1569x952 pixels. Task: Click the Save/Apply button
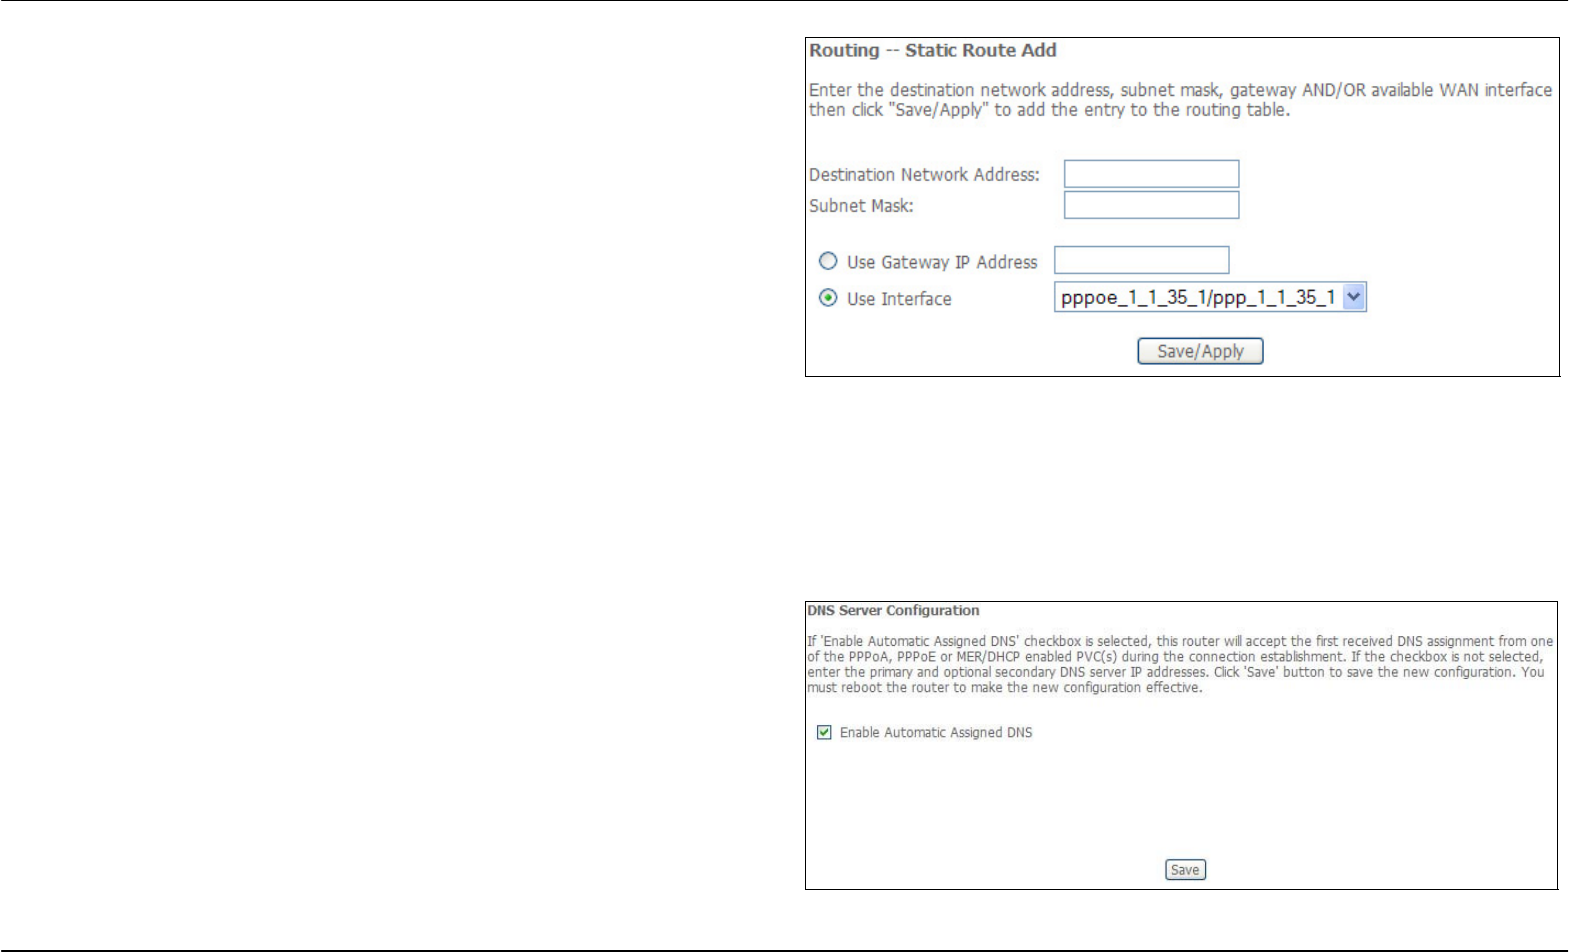point(1200,351)
